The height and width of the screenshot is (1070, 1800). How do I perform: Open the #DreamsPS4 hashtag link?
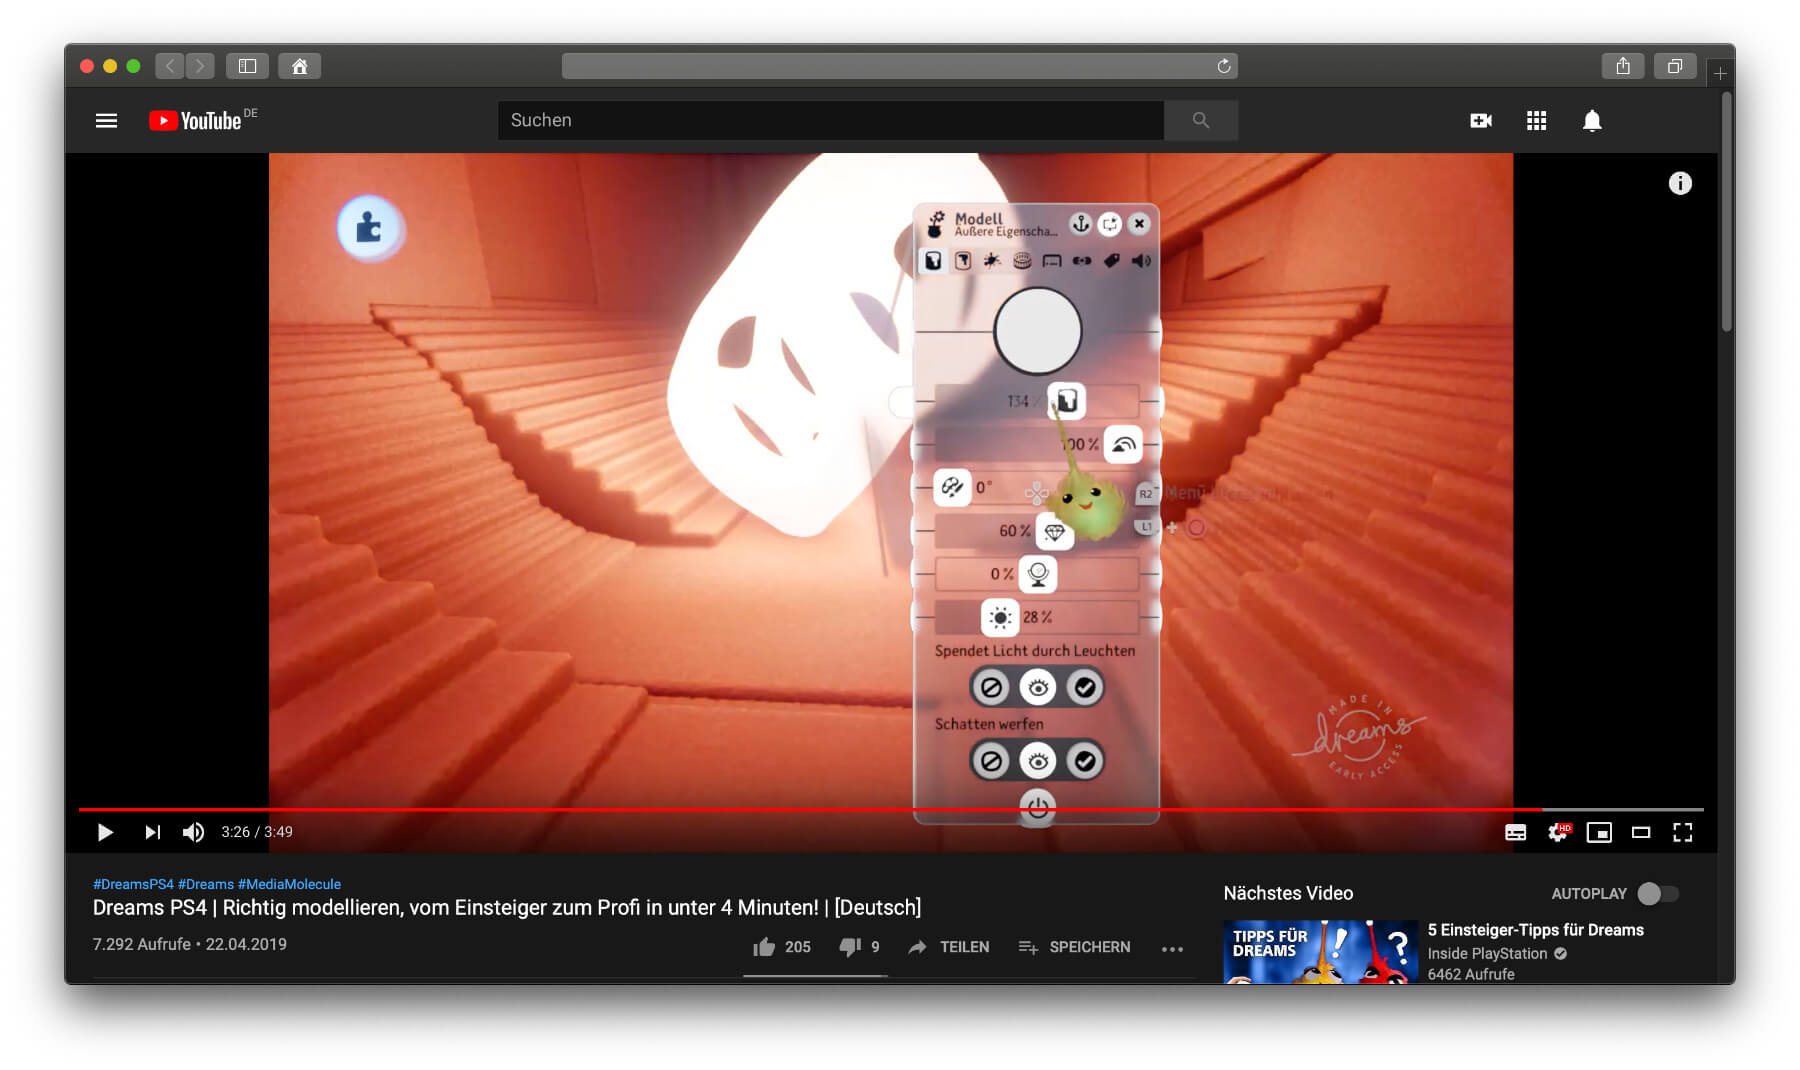pyautogui.click(x=133, y=884)
